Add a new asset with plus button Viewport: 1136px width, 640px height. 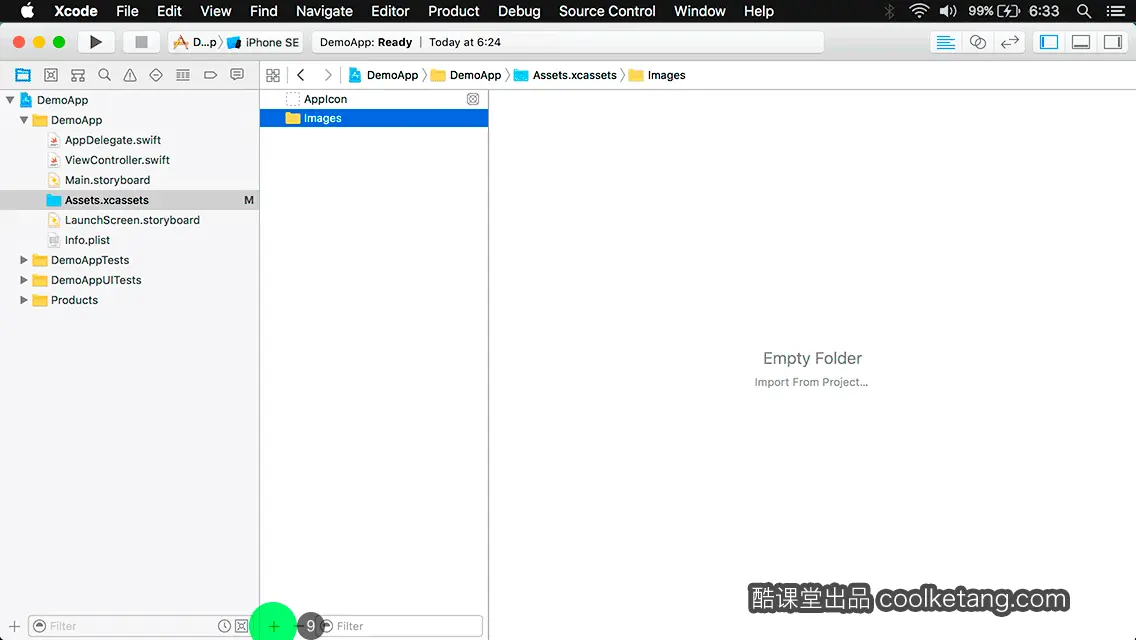(274, 626)
